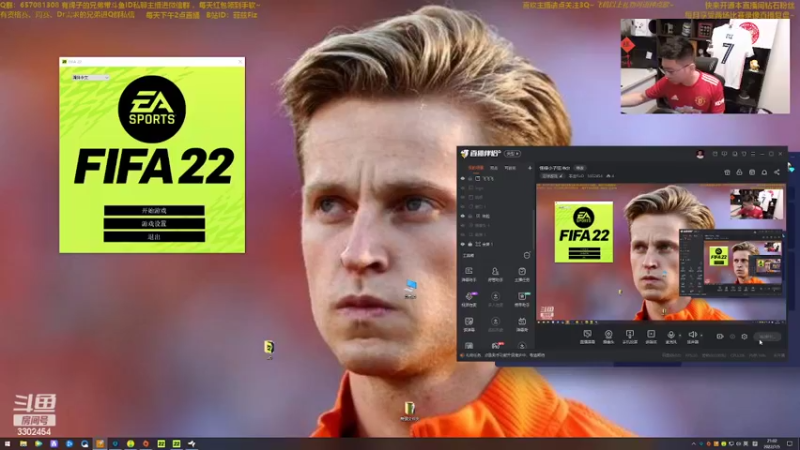Select the first (red highlighted) scene tab

coord(476,168)
